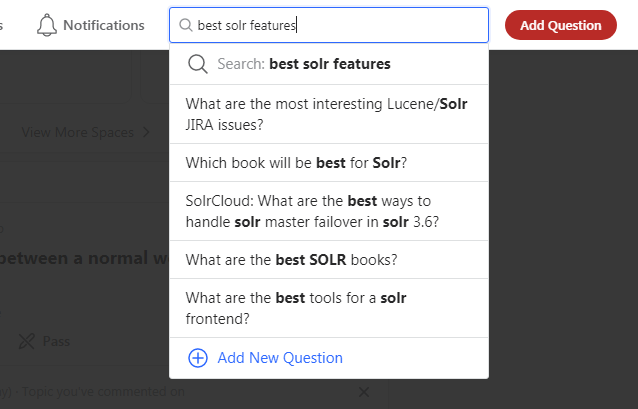This screenshot has width=638, height=409.
Task: Select 'What are the best SOLR books?'
Action: coord(329,260)
